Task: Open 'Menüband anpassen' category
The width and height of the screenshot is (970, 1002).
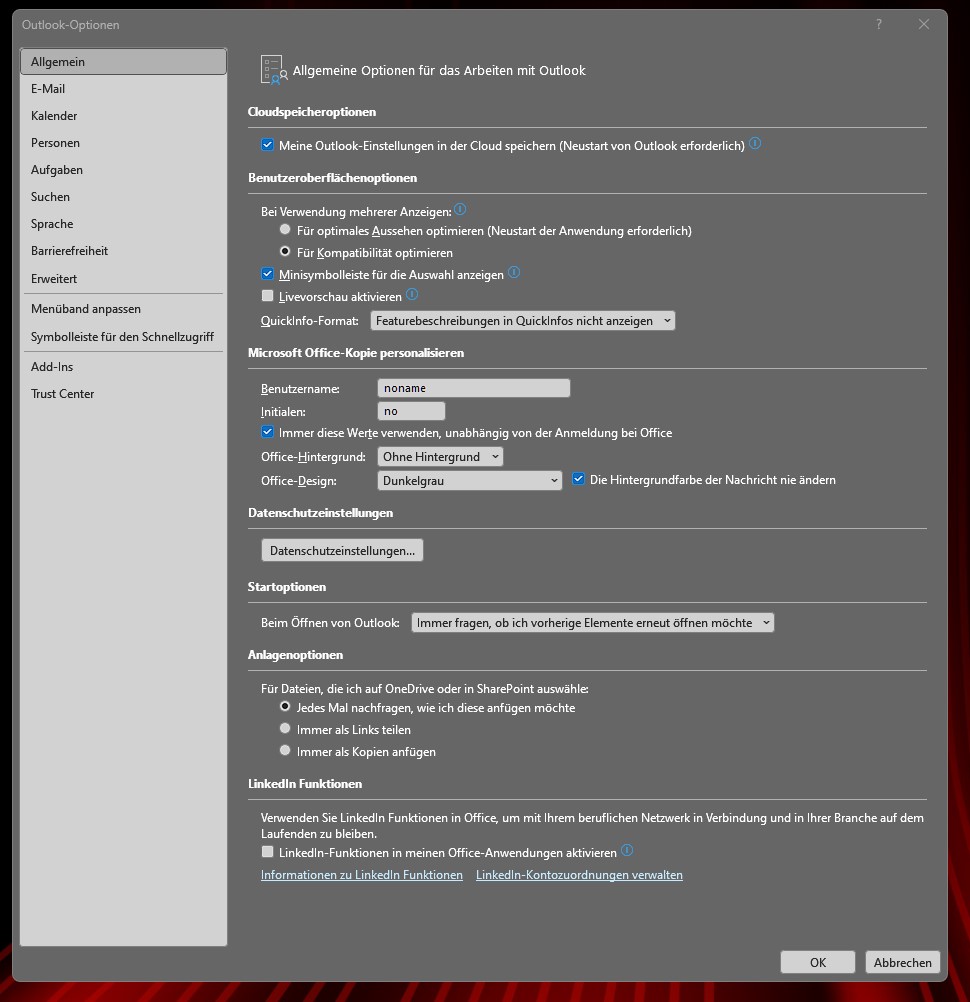Action: [123, 309]
